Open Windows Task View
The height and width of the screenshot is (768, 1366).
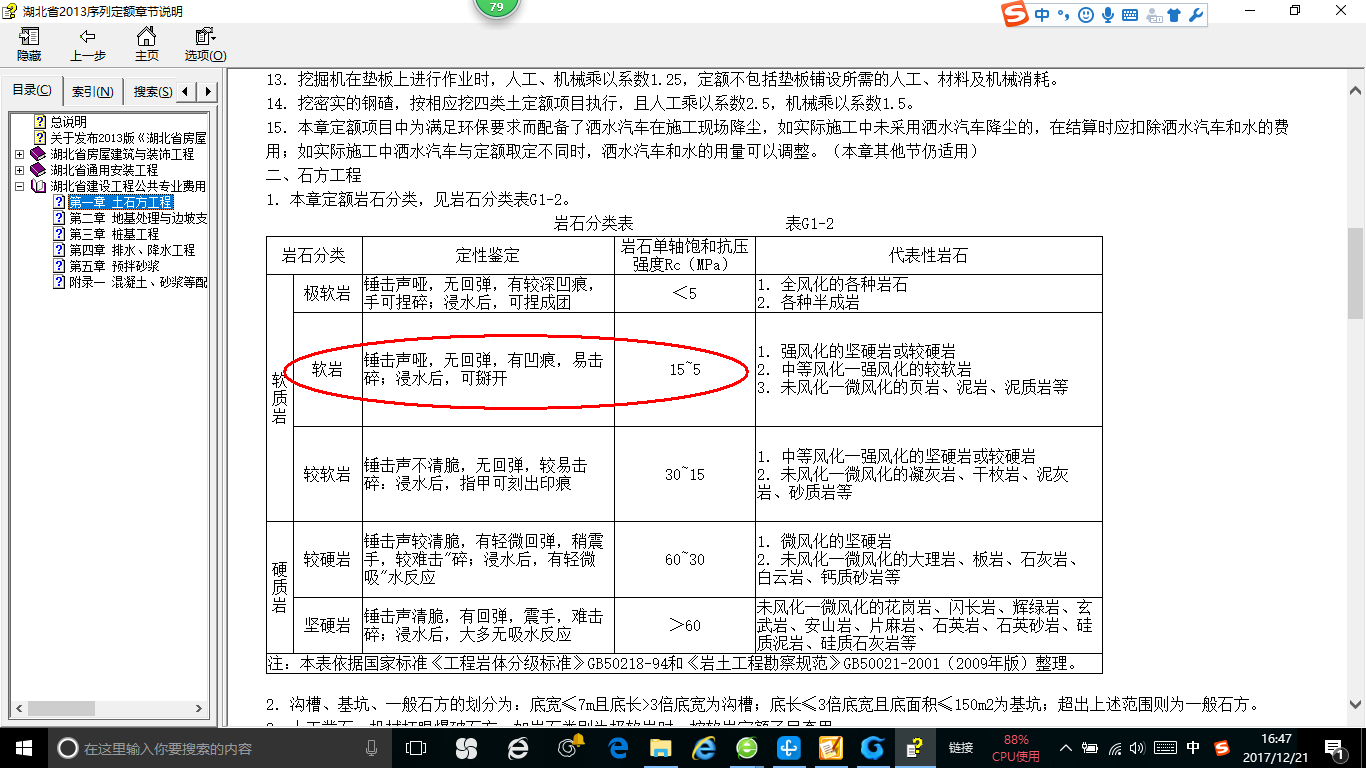(415, 748)
